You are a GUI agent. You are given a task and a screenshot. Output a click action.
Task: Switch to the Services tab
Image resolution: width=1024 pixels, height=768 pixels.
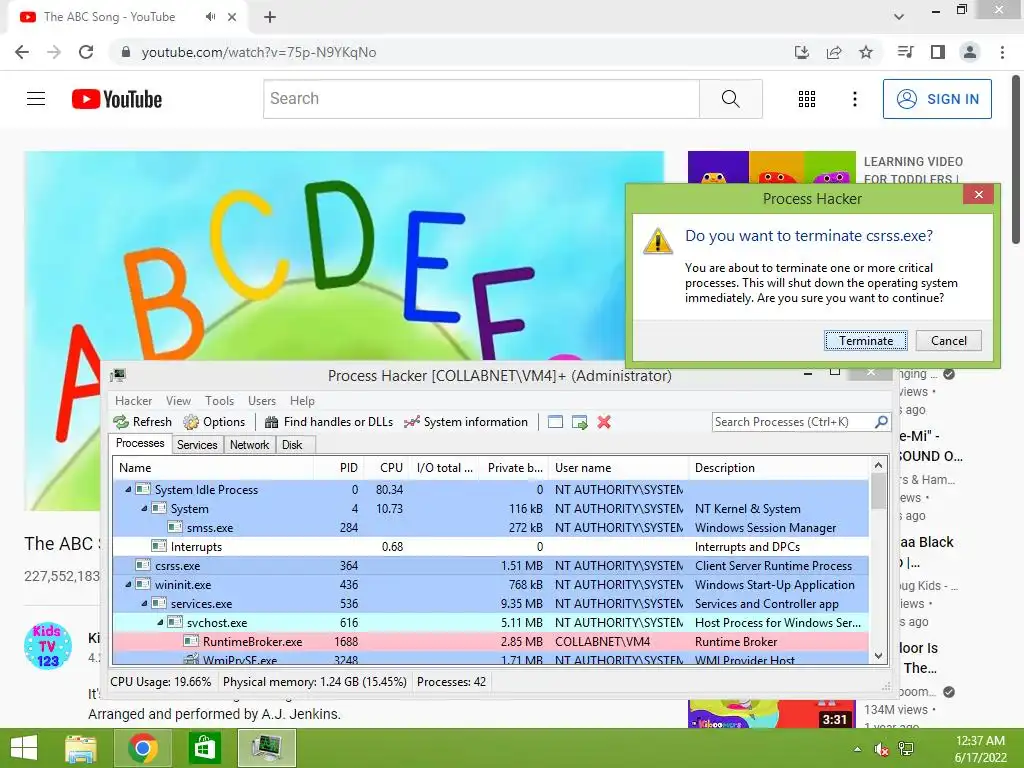pos(197,445)
